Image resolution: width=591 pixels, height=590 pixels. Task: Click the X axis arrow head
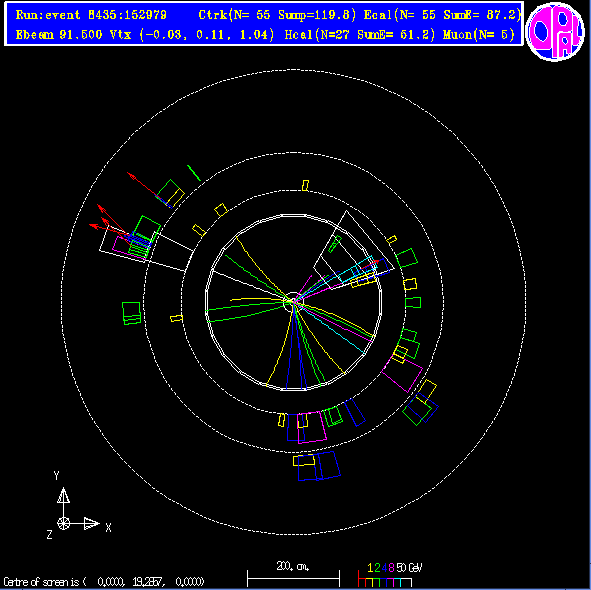coord(92,523)
